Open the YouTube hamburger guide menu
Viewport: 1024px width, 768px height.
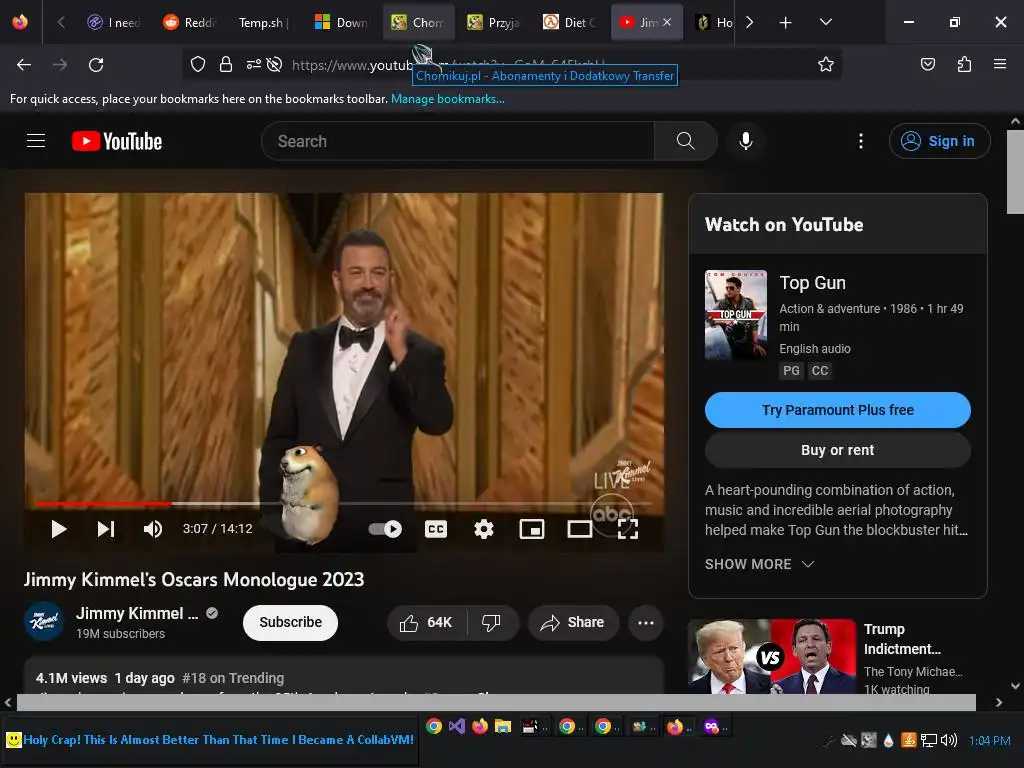[35, 140]
